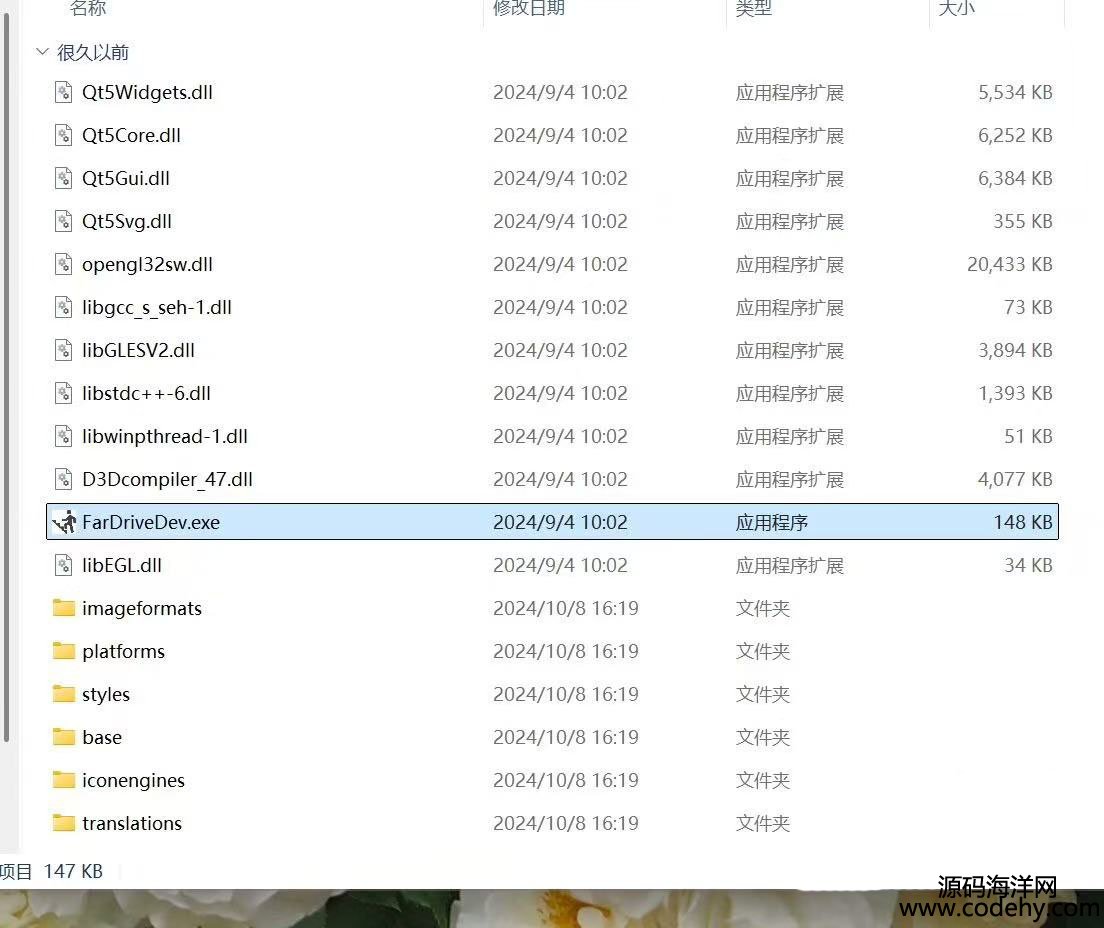
Task: Select the Qt5Svg.dll file name
Action: click(127, 221)
